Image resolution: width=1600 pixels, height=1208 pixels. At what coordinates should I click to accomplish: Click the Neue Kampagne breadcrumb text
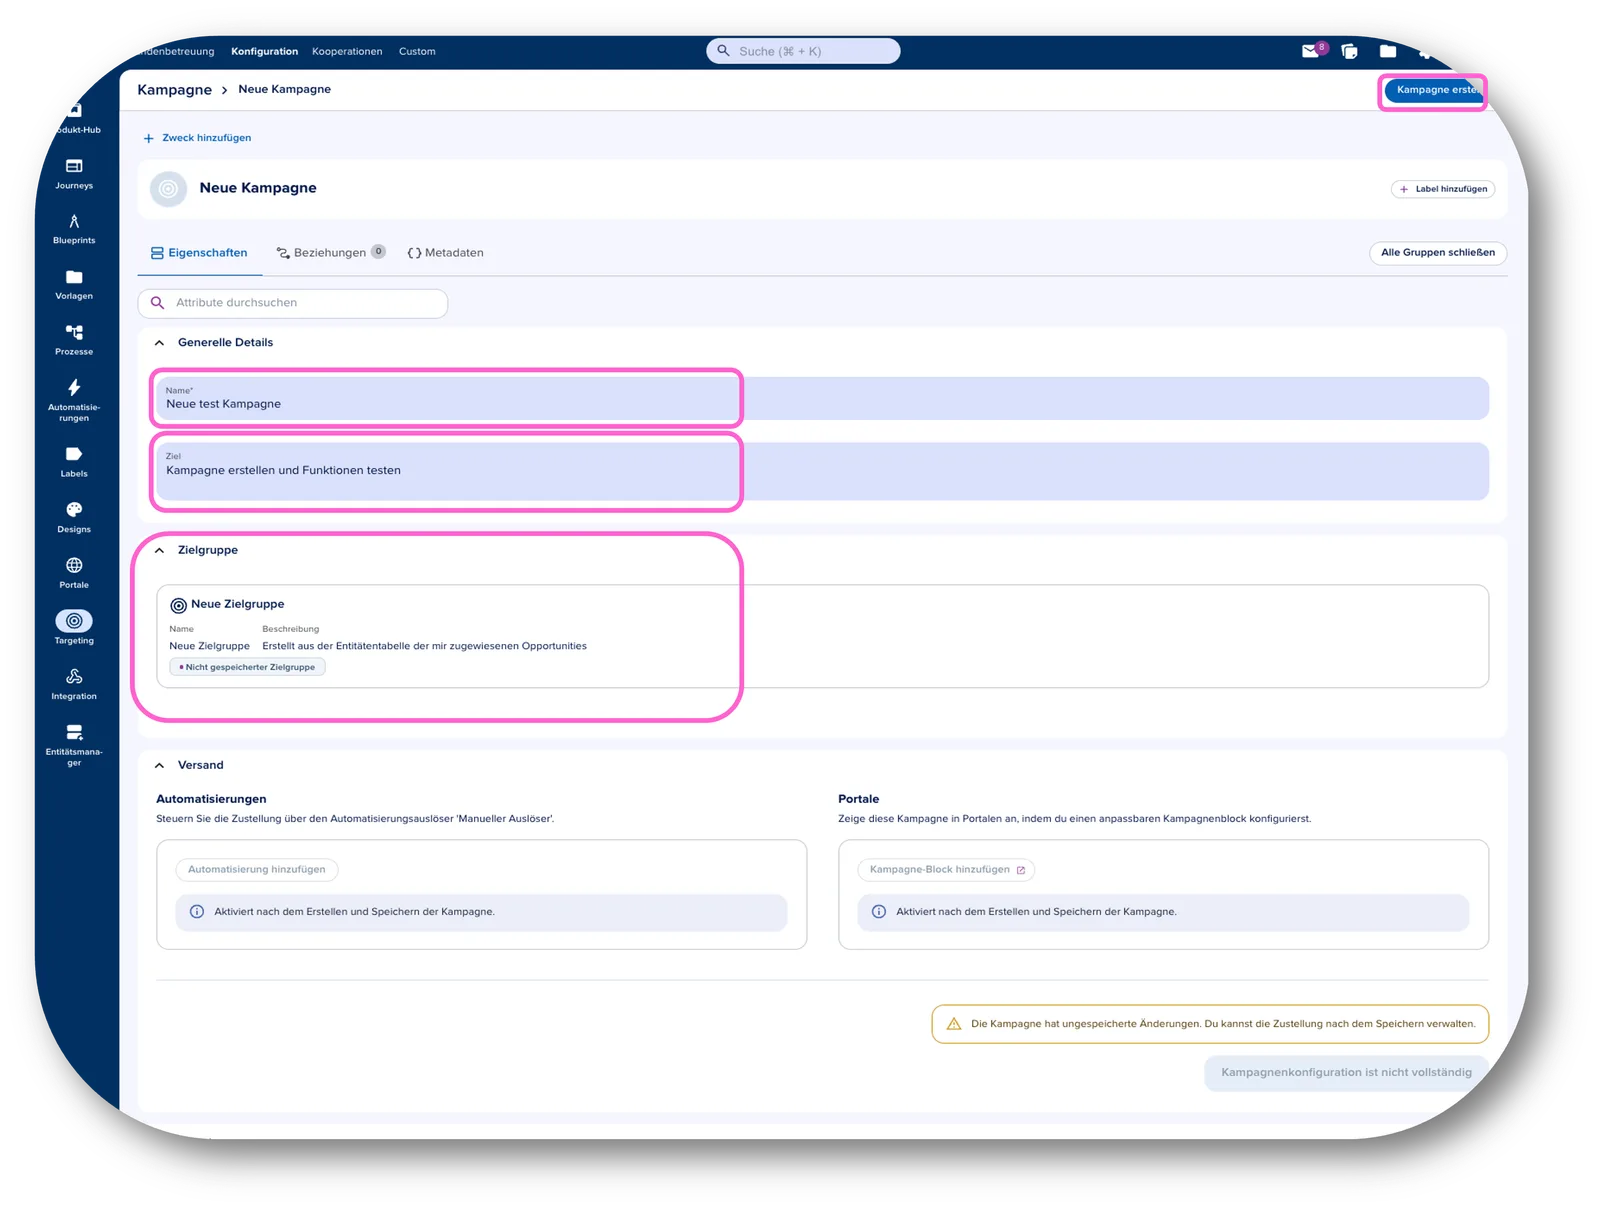click(285, 89)
